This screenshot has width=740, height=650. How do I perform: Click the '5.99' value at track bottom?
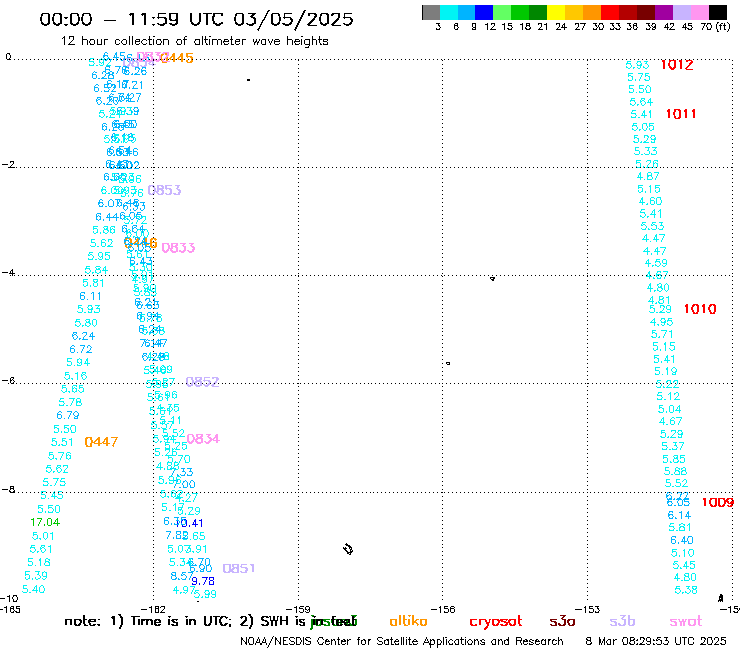(x=205, y=595)
